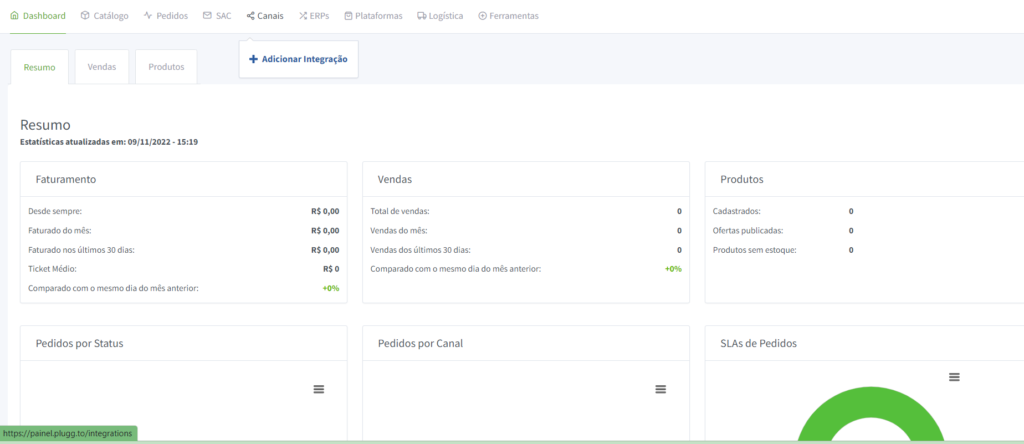
Task: Click the Pedidos por Status heading
Action: (80, 343)
